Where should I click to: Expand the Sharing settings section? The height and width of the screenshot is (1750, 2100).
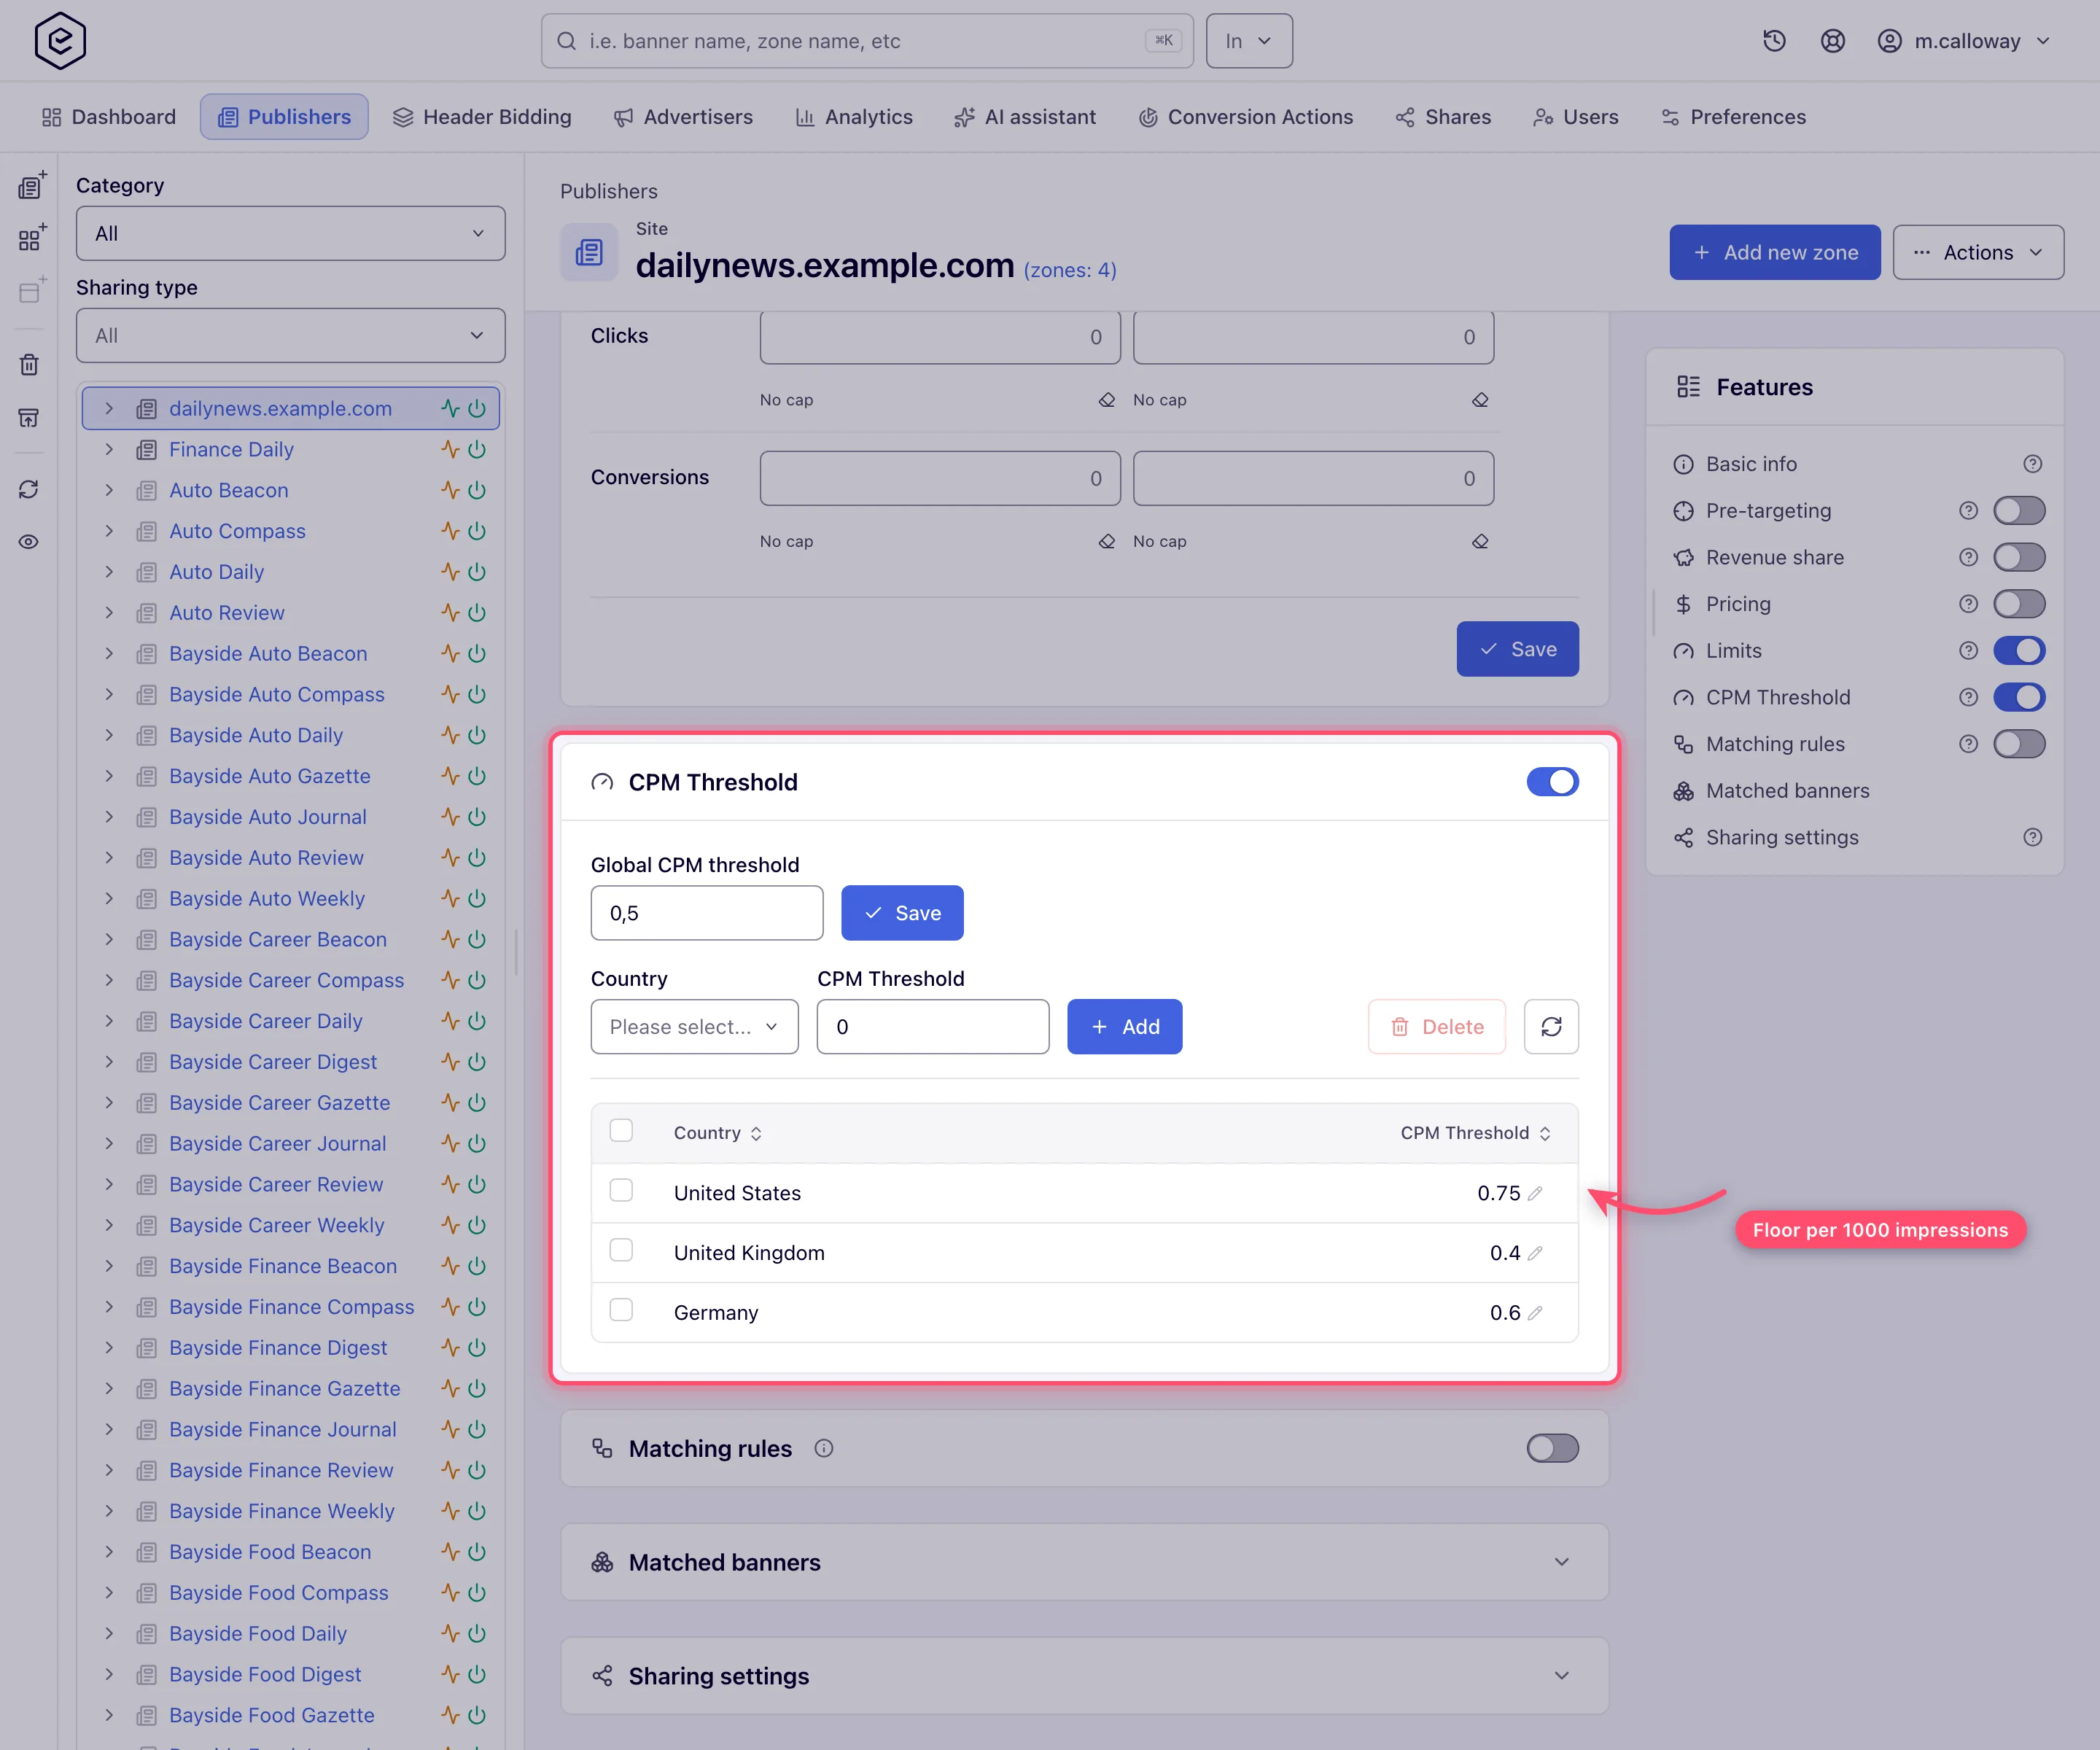1561,1677
